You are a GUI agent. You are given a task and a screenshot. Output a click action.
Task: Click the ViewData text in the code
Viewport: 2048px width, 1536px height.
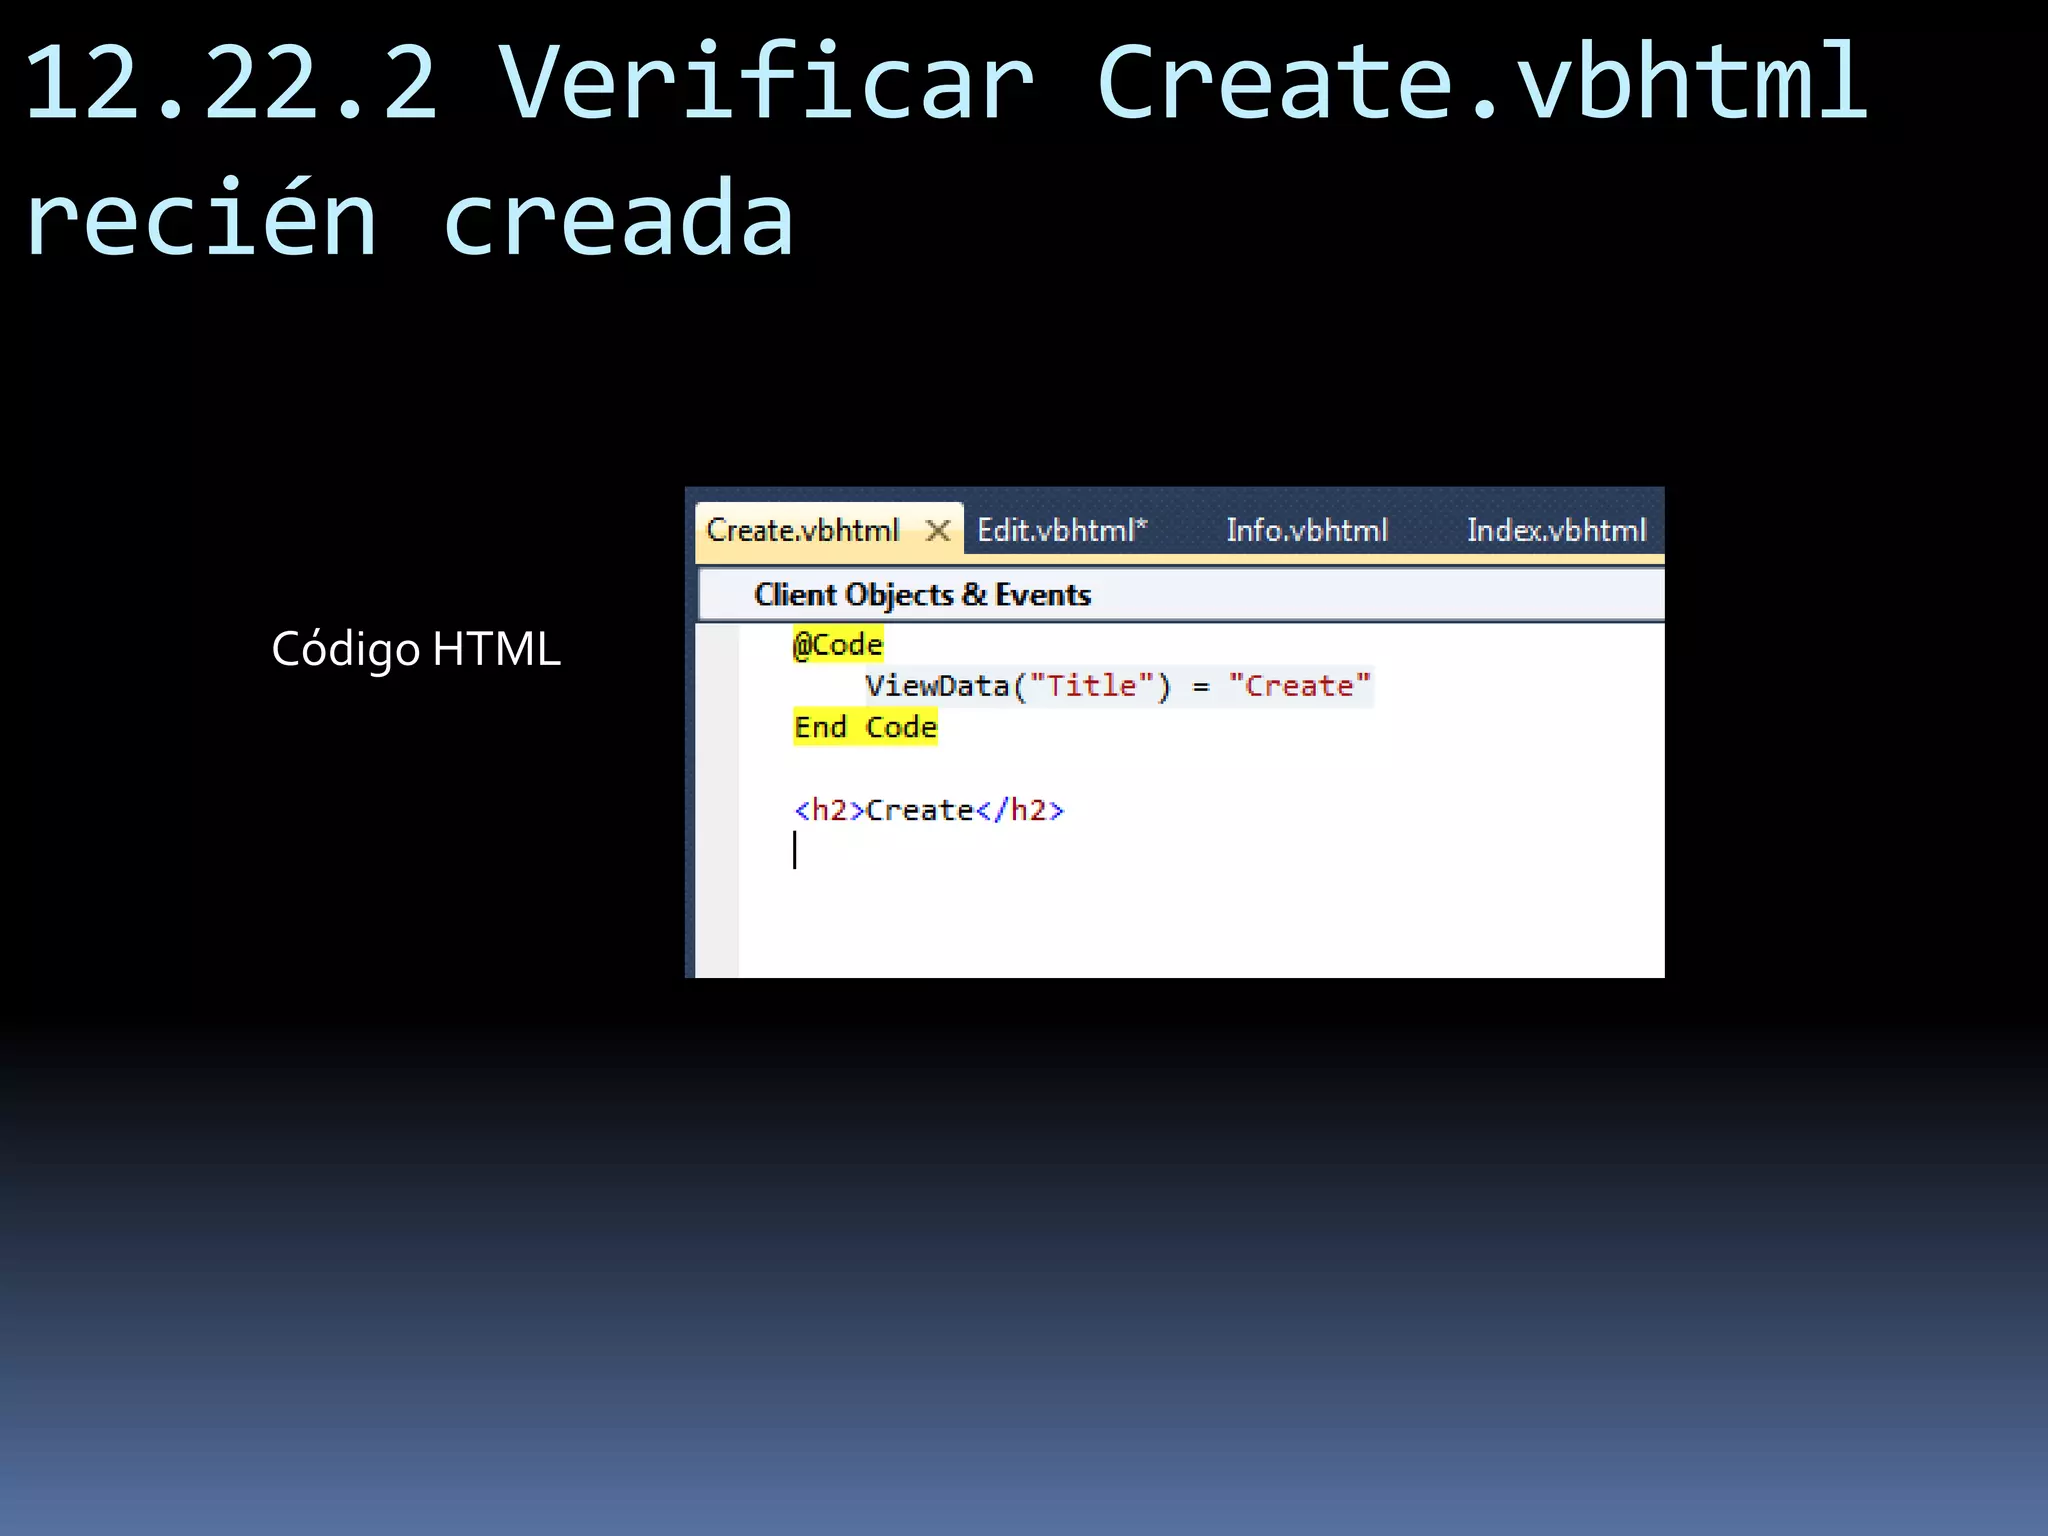click(937, 687)
